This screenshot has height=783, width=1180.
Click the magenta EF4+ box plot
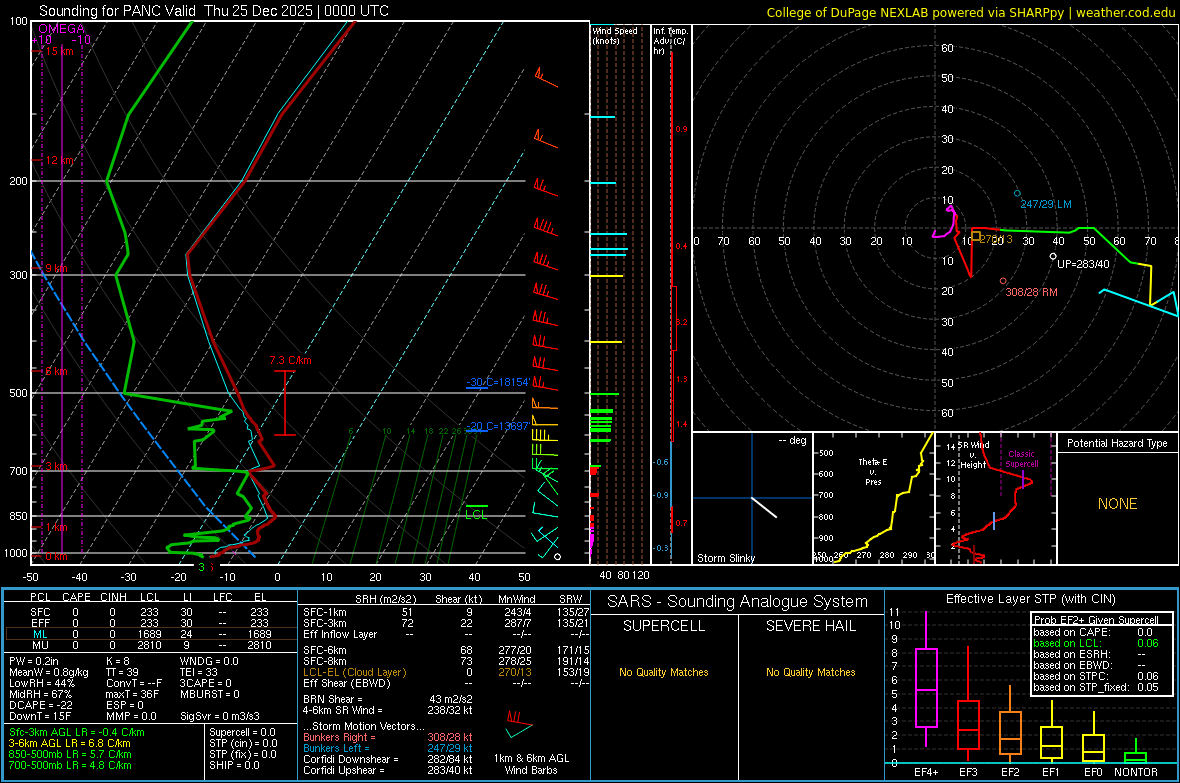point(926,679)
